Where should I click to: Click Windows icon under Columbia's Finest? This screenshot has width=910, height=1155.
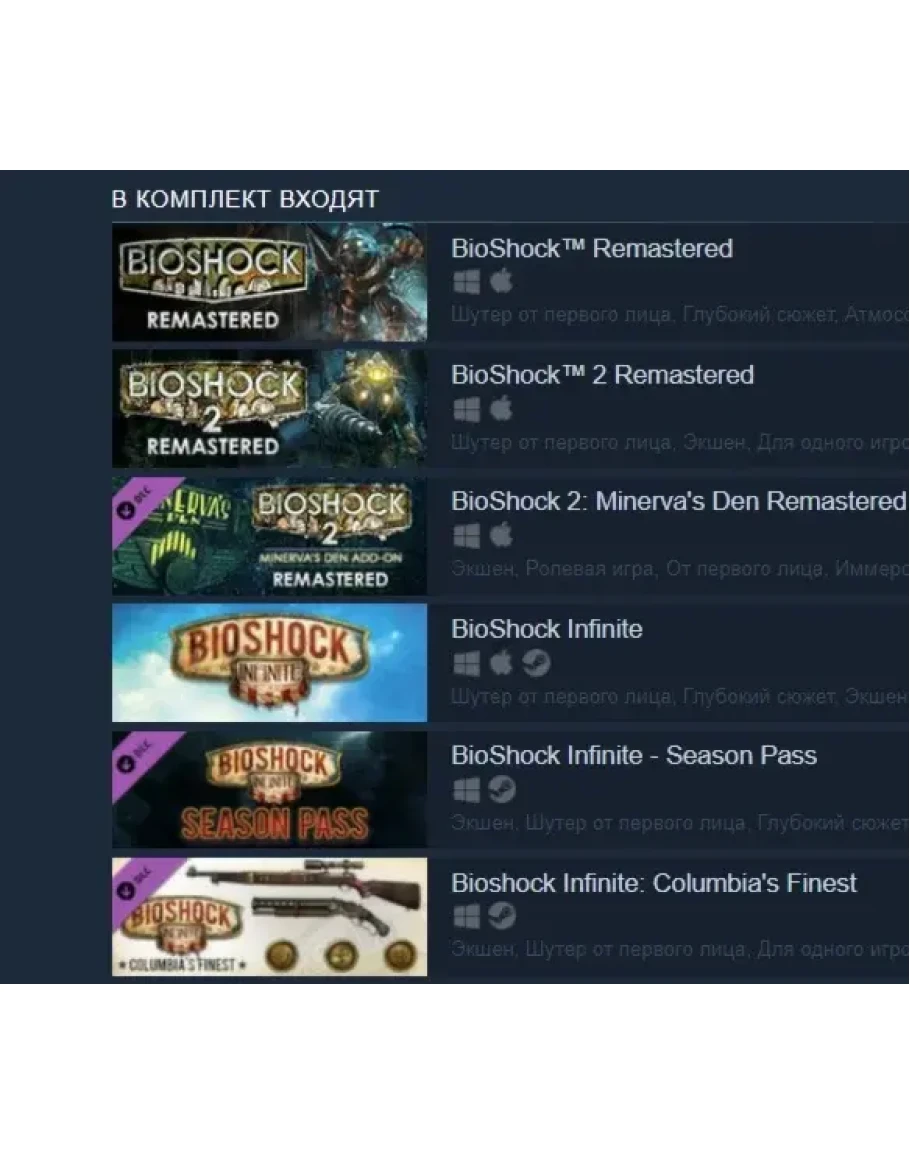[x=466, y=917]
